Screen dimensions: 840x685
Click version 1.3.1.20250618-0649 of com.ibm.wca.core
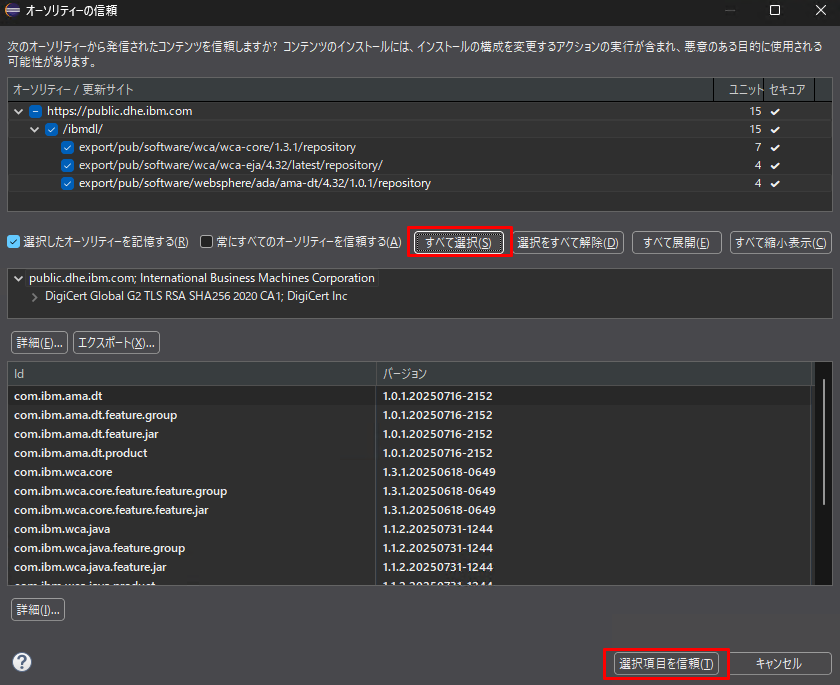tap(439, 472)
